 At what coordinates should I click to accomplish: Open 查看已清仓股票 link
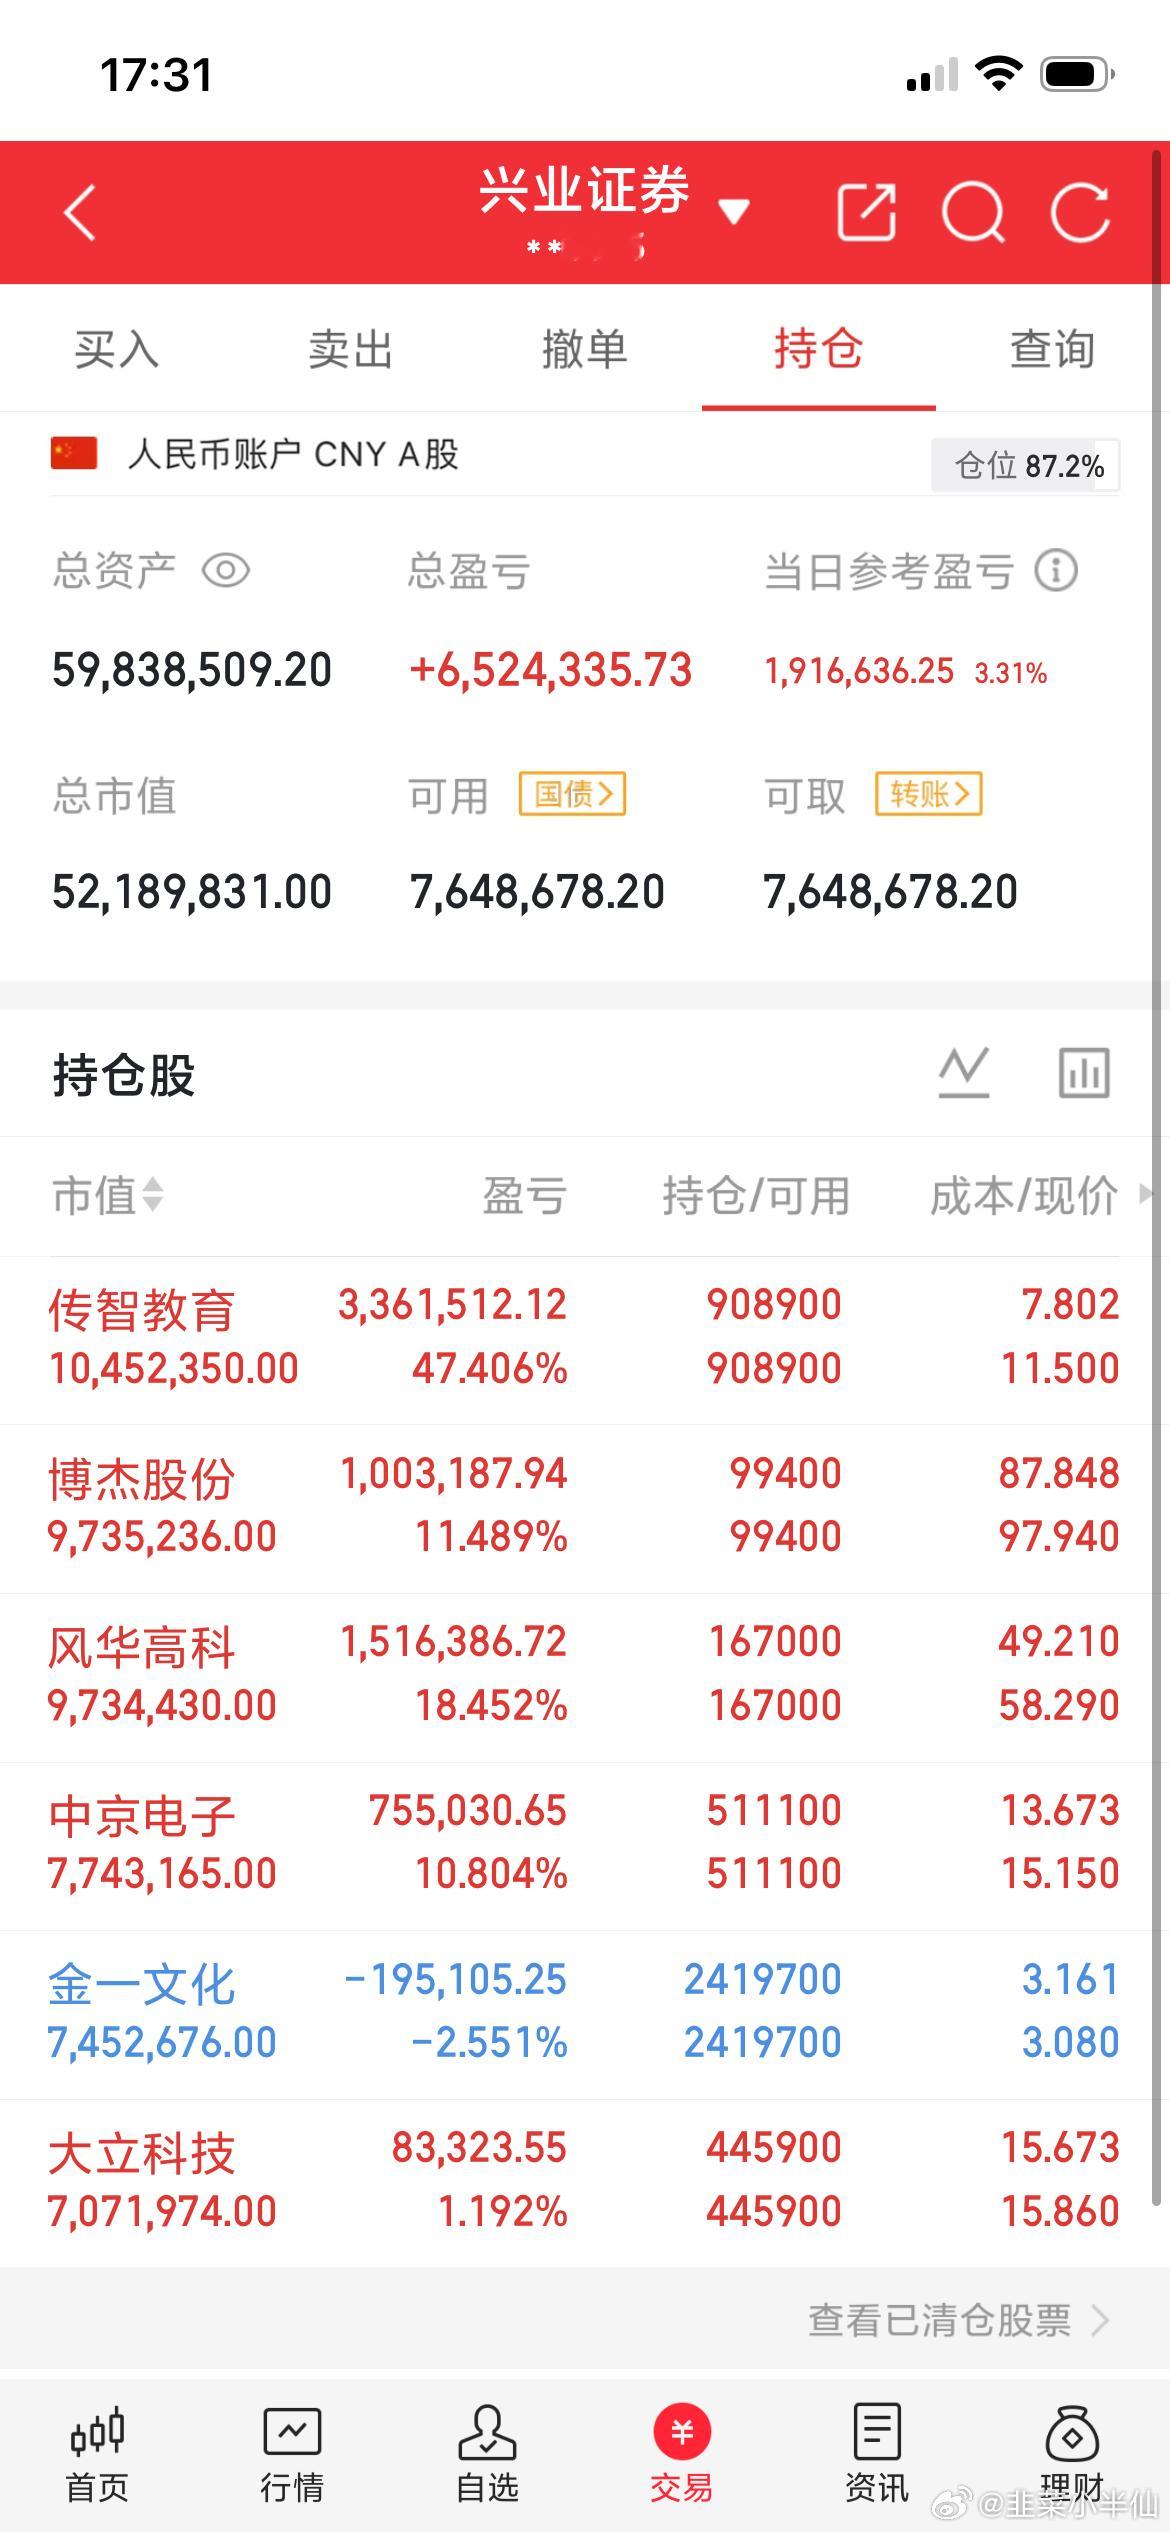(x=959, y=2319)
